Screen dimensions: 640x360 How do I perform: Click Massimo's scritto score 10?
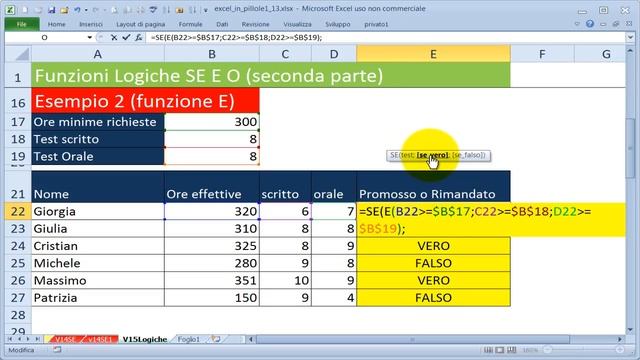coord(285,280)
